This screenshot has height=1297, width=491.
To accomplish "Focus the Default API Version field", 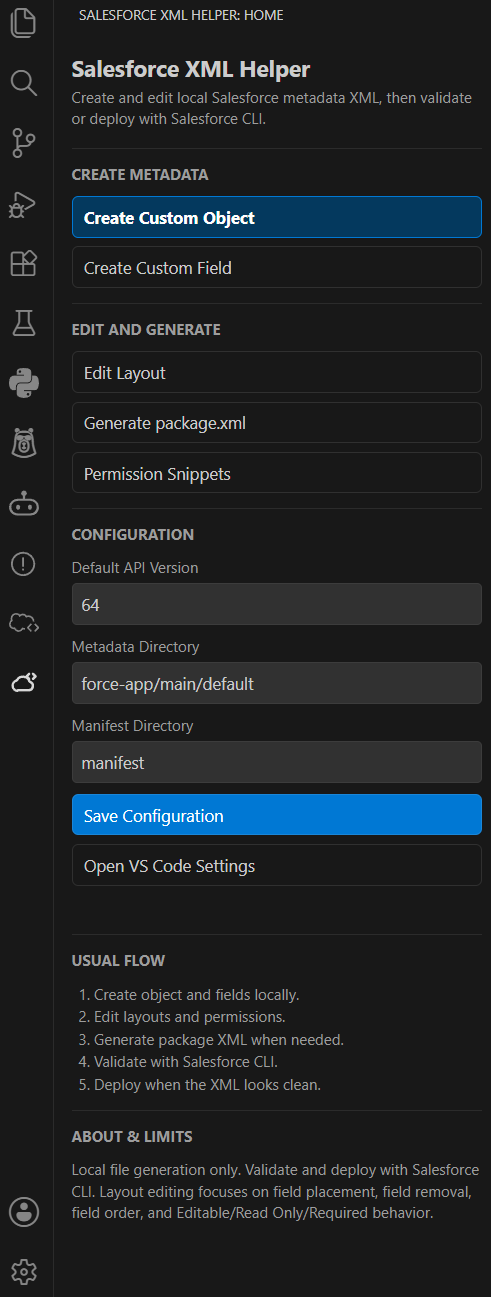I will tap(277, 605).
